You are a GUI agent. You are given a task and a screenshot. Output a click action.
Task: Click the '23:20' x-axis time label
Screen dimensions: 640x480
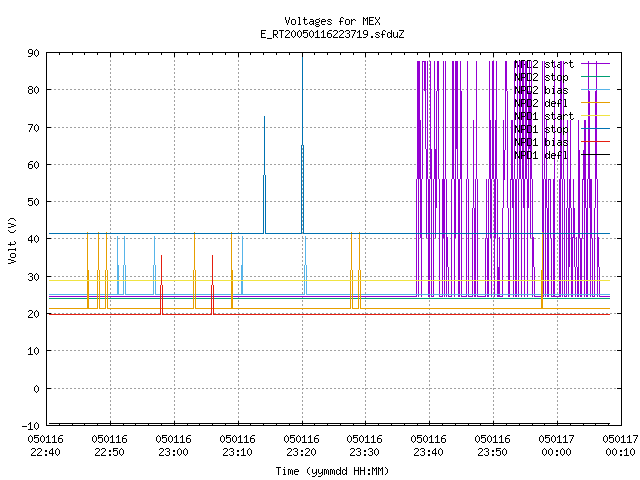pyautogui.click(x=302, y=453)
